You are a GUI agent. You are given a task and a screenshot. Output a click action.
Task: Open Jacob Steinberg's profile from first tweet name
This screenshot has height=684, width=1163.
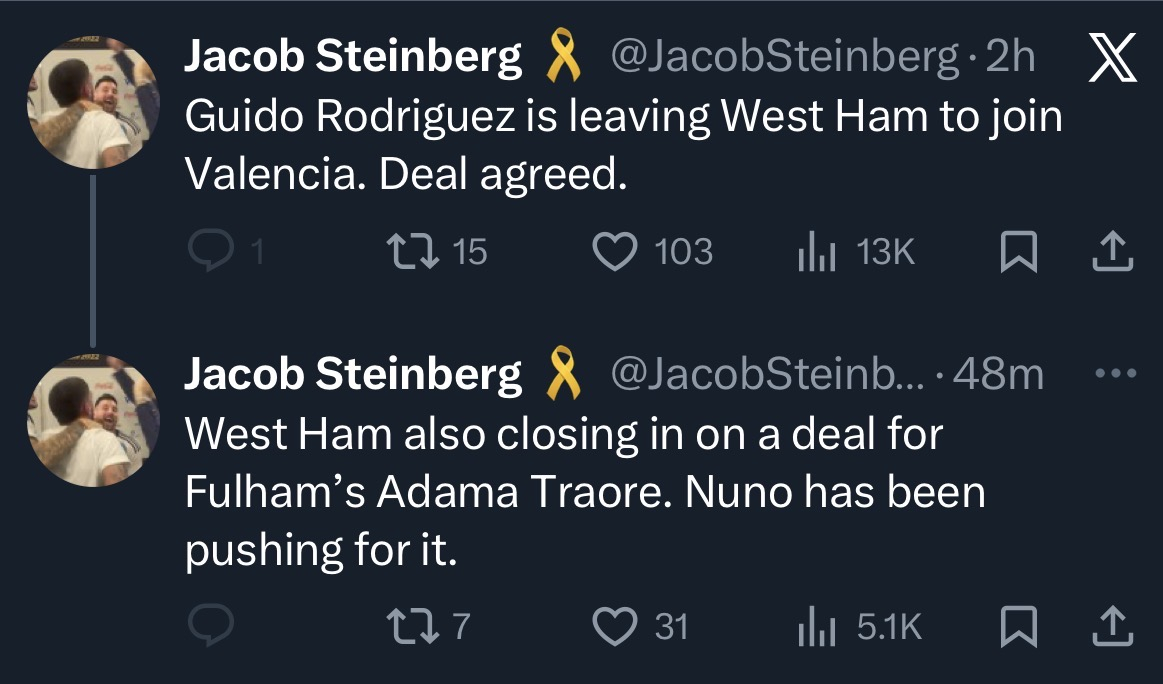pos(353,60)
